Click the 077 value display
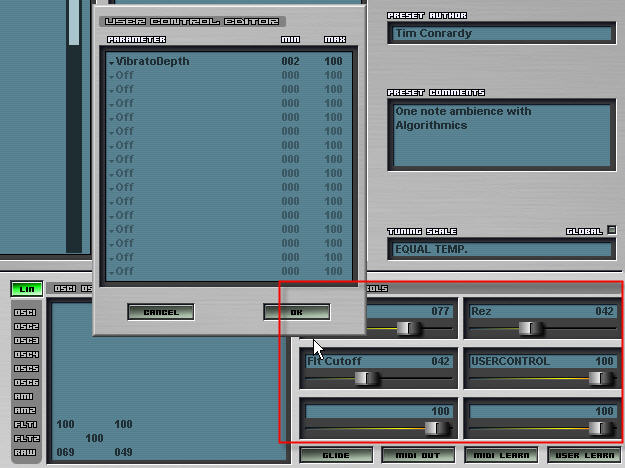 [x=440, y=311]
